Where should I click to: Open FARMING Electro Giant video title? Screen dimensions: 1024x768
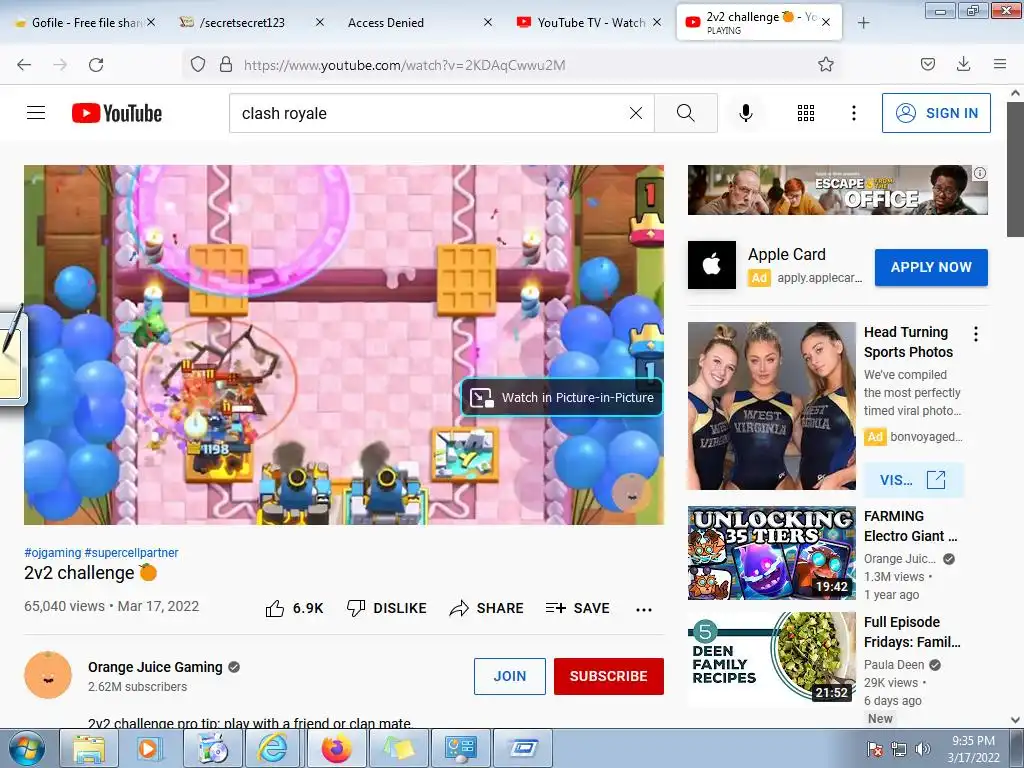[x=910, y=526]
